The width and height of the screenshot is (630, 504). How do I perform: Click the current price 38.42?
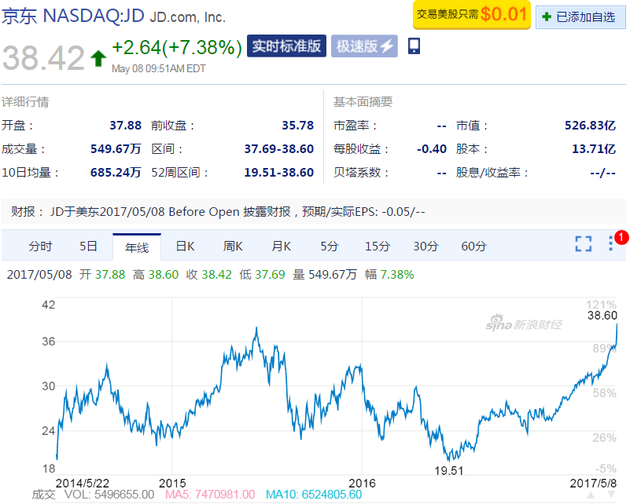[43, 58]
